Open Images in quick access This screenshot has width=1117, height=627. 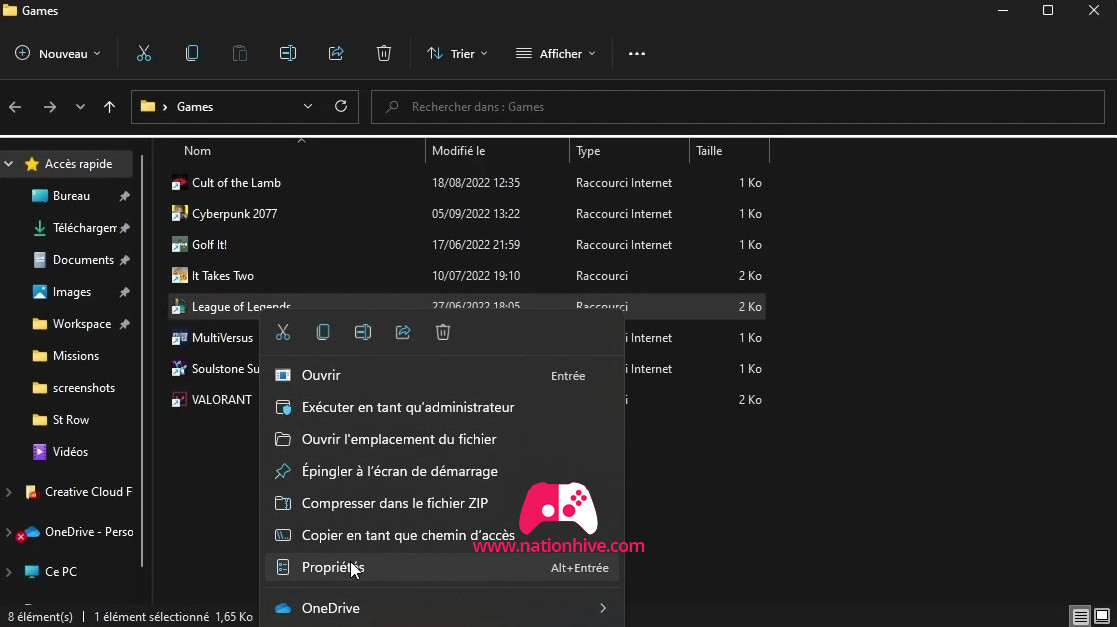point(71,292)
